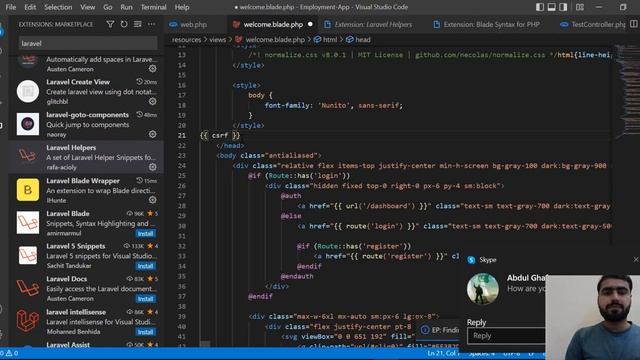The width and height of the screenshot is (640, 360).
Task: Click the filter extensions icon
Action: (110, 24)
